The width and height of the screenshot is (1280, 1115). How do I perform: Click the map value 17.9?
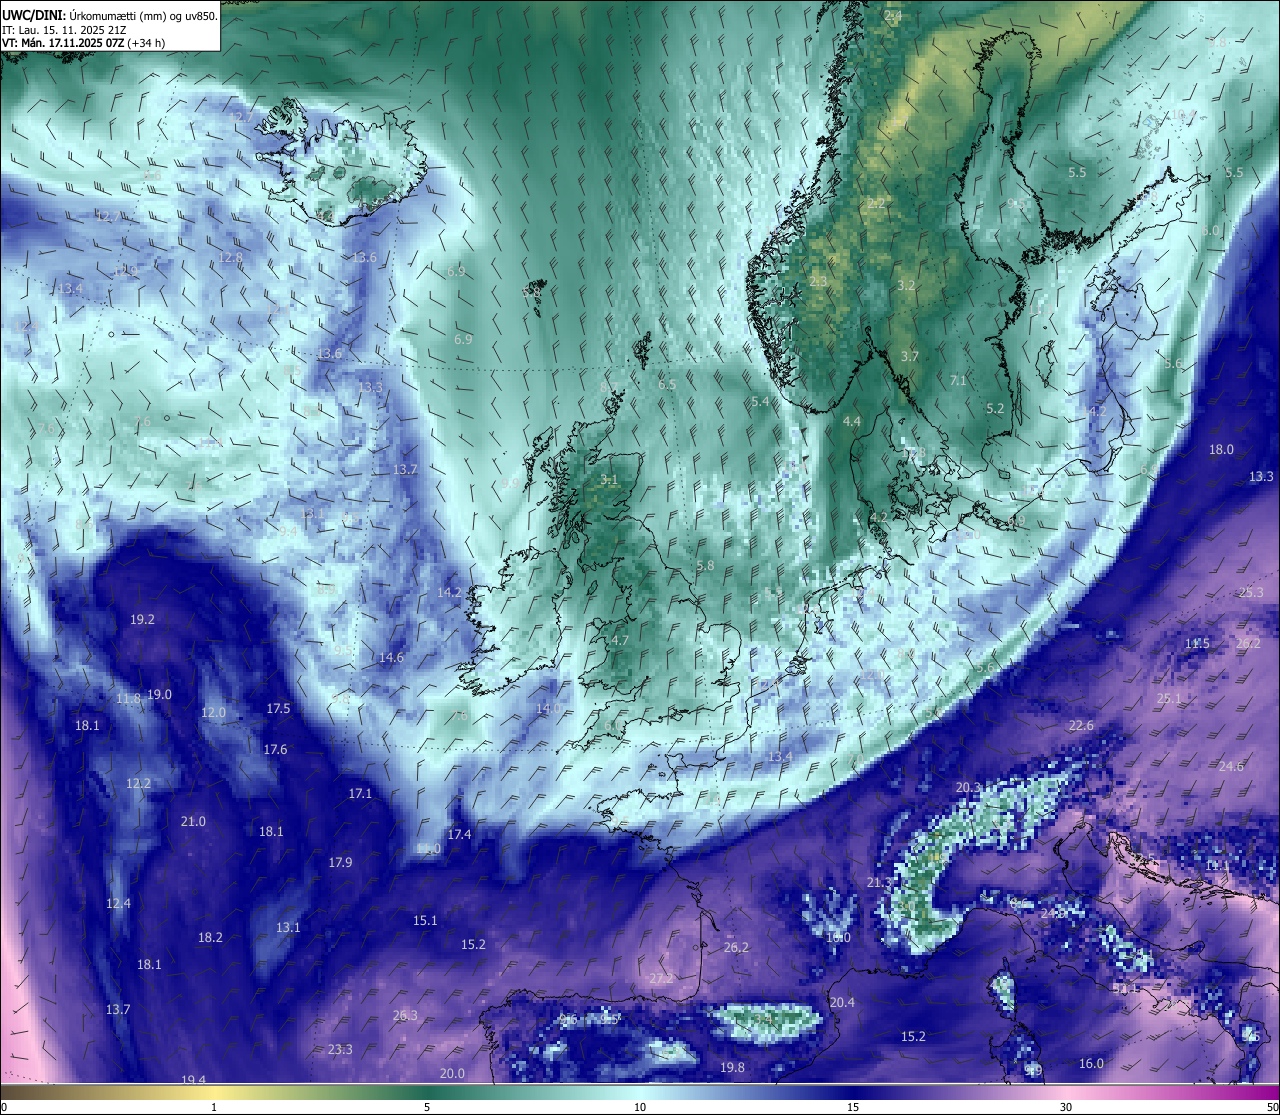click(340, 863)
